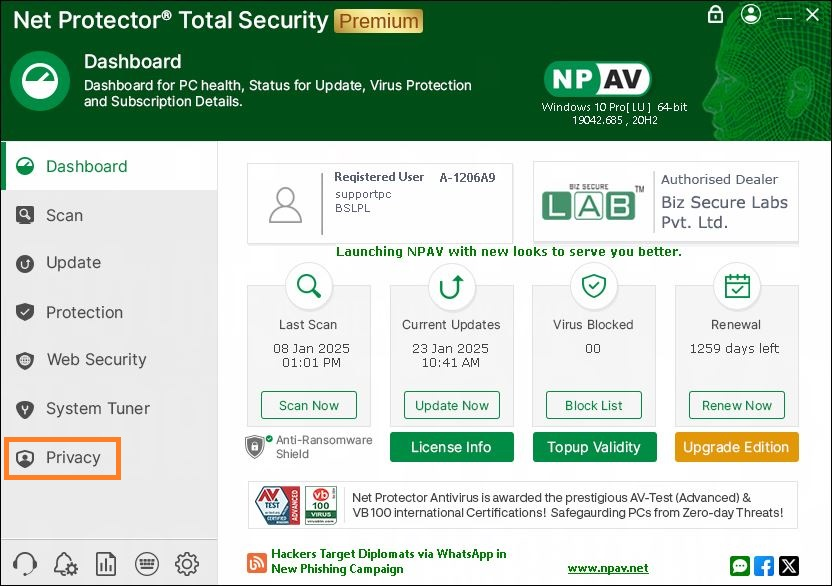Click the Anti-Ransomware Shield icon

point(256,446)
